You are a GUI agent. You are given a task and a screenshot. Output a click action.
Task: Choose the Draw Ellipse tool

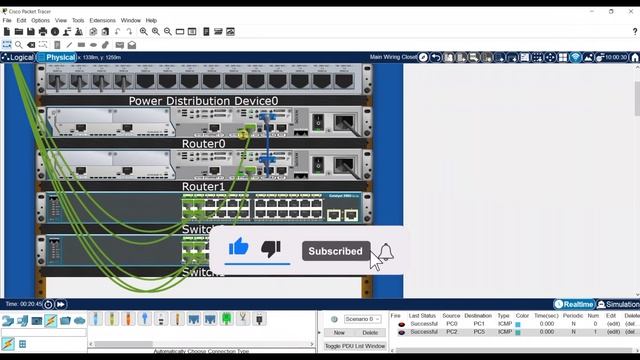point(93,45)
